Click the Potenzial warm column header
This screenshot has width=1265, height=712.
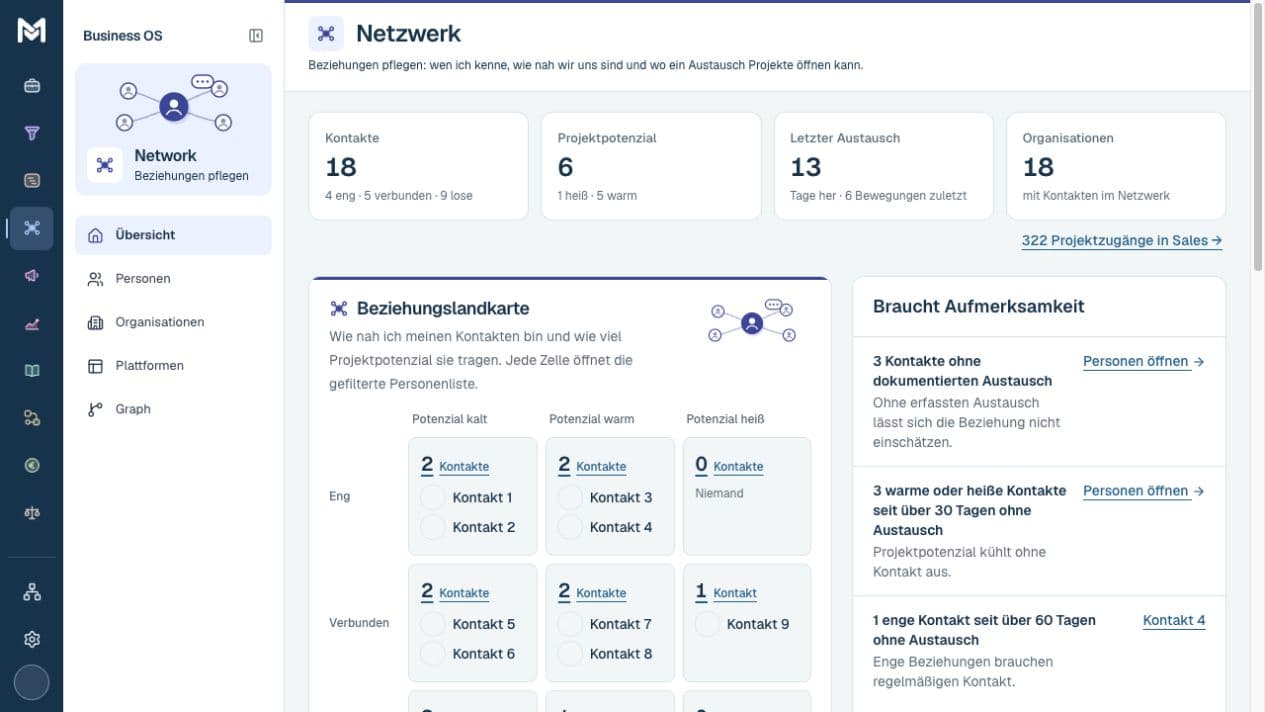click(592, 419)
